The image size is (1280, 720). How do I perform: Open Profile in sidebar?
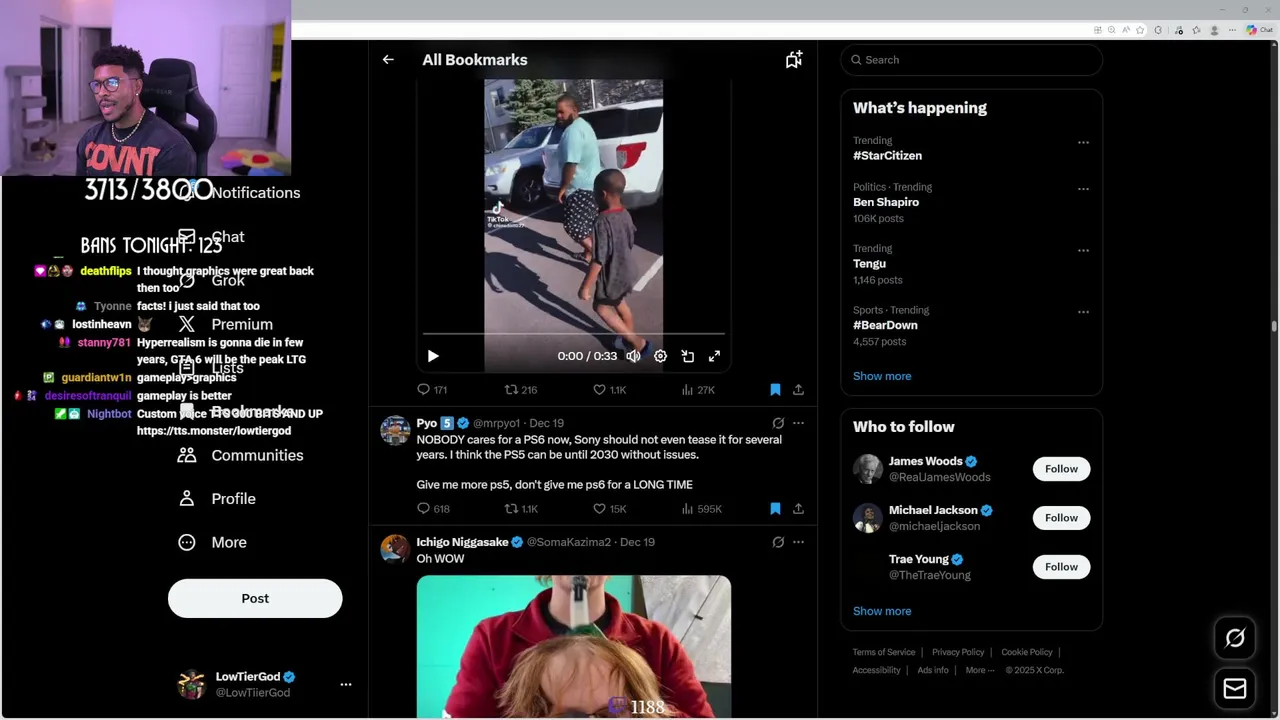[x=217, y=499]
